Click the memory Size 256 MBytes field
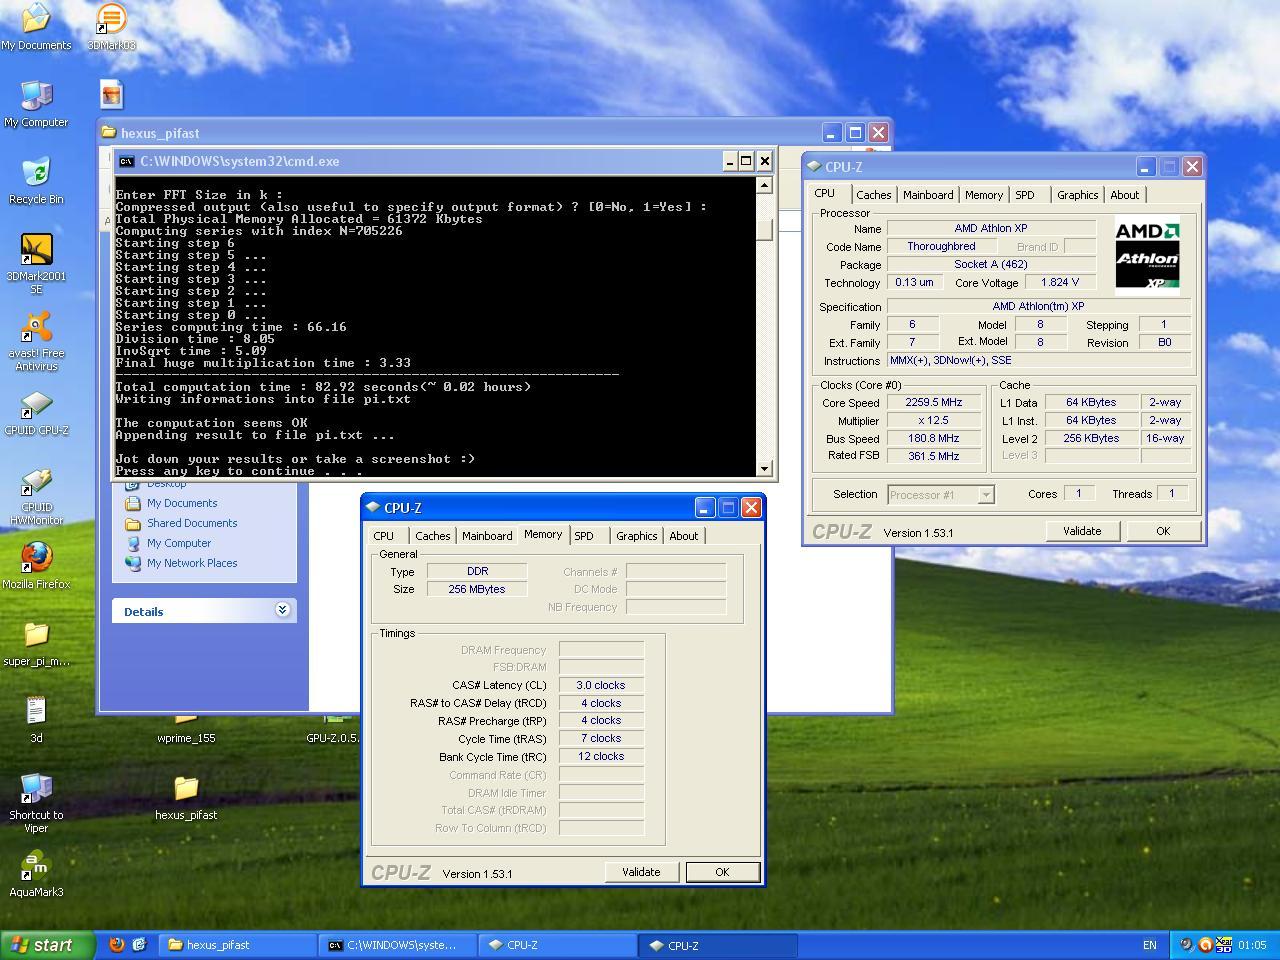1280x960 pixels. coord(477,589)
